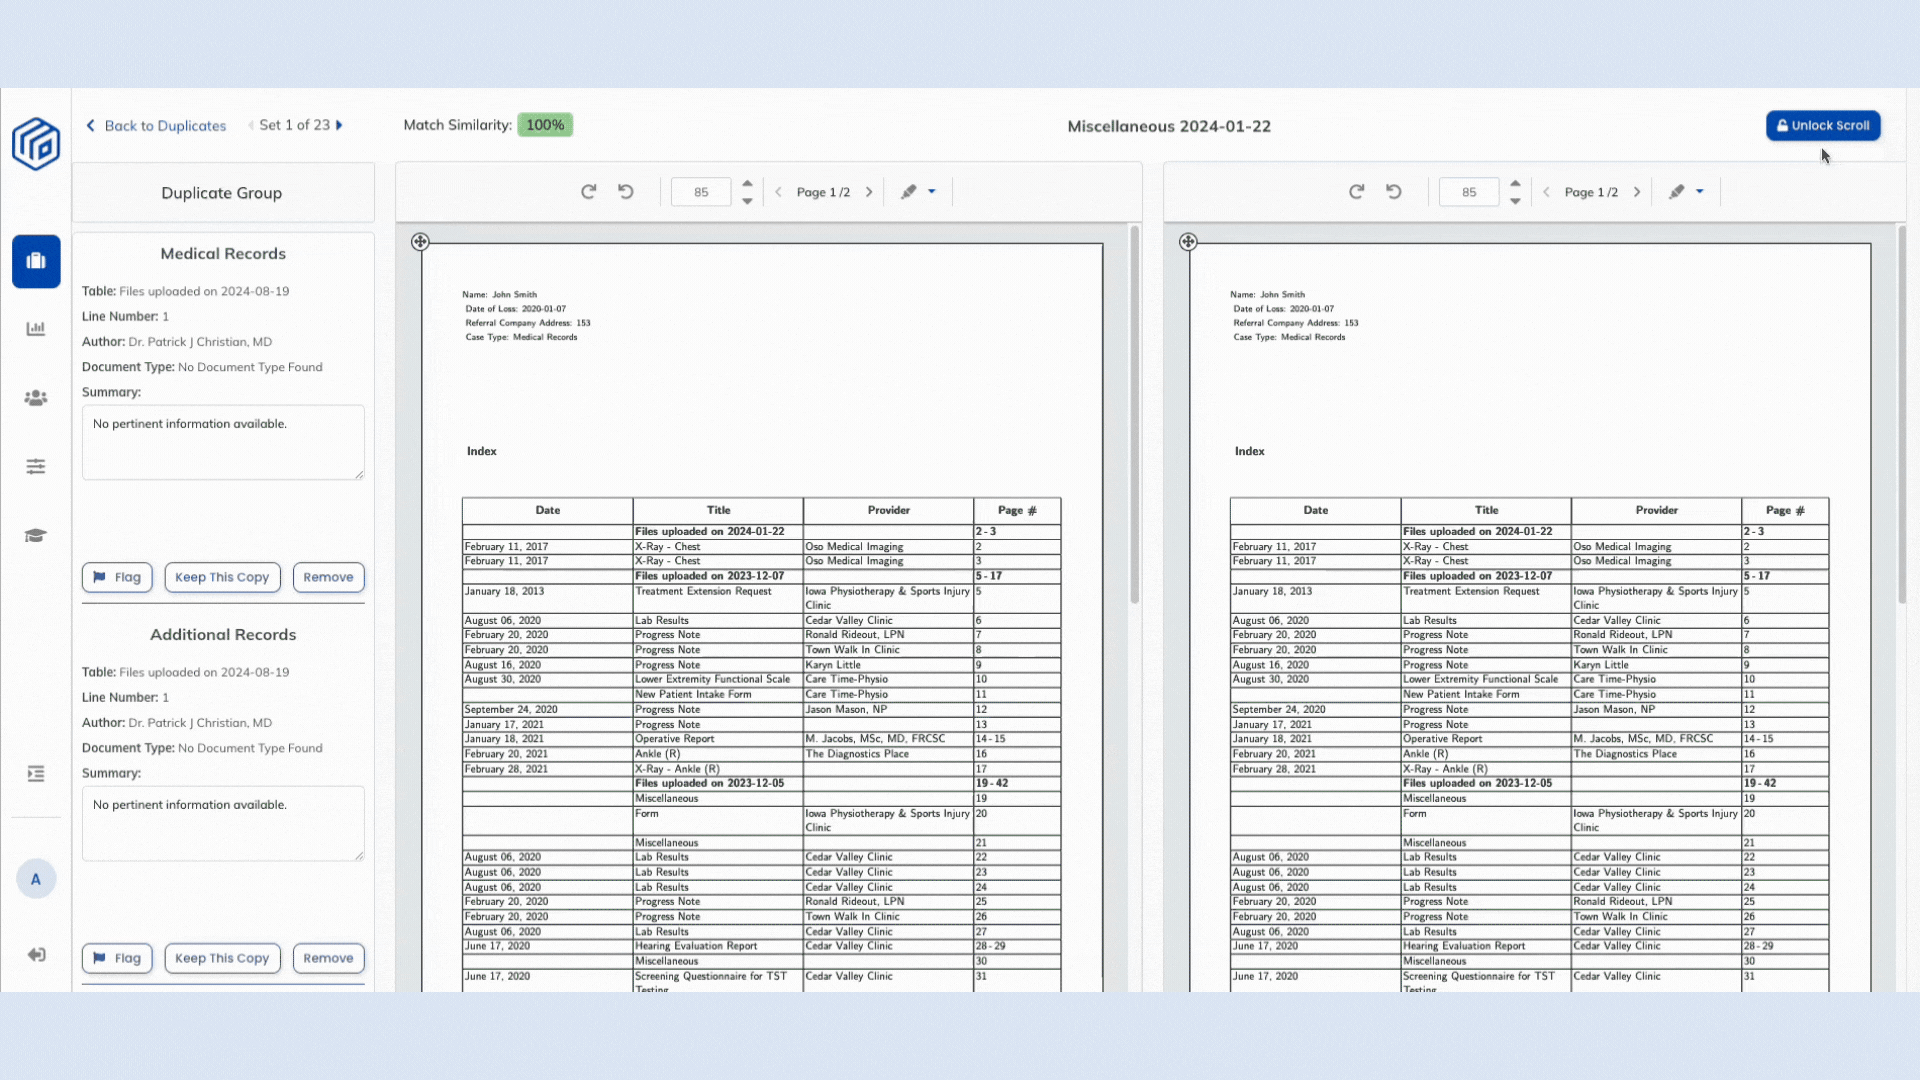Image resolution: width=1920 pixels, height=1080 pixels.
Task: Click Keep This Copy for Medical Records
Action: click(222, 577)
